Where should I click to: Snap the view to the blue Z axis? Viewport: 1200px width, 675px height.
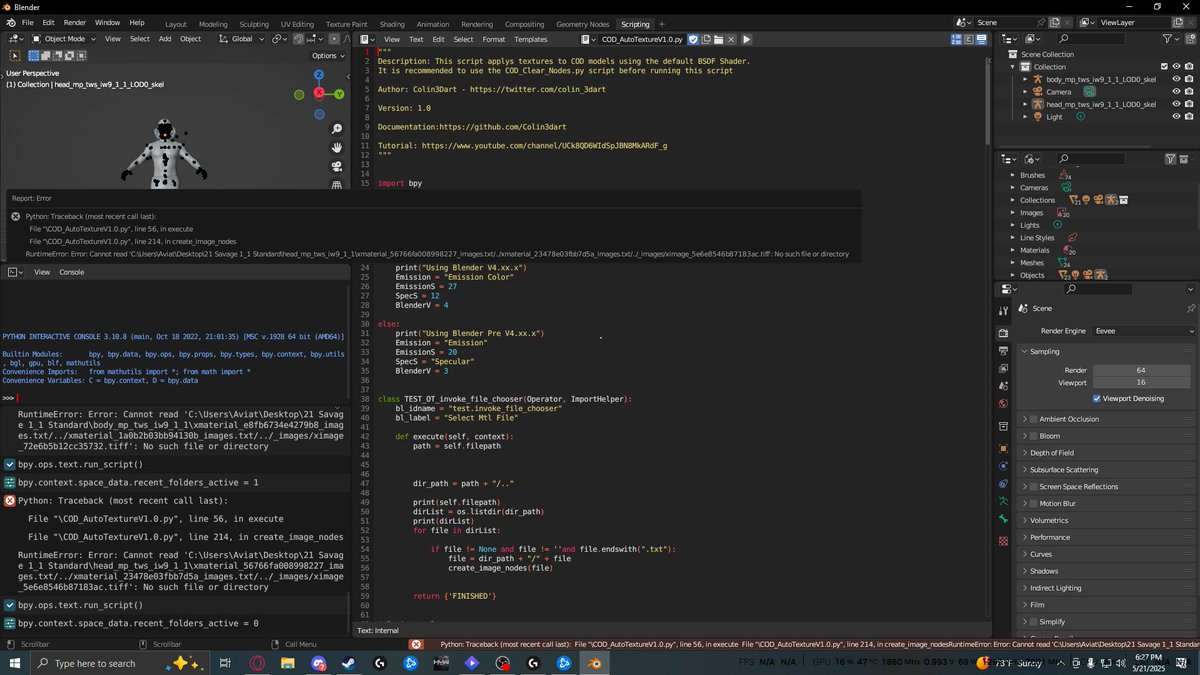pyautogui.click(x=319, y=75)
